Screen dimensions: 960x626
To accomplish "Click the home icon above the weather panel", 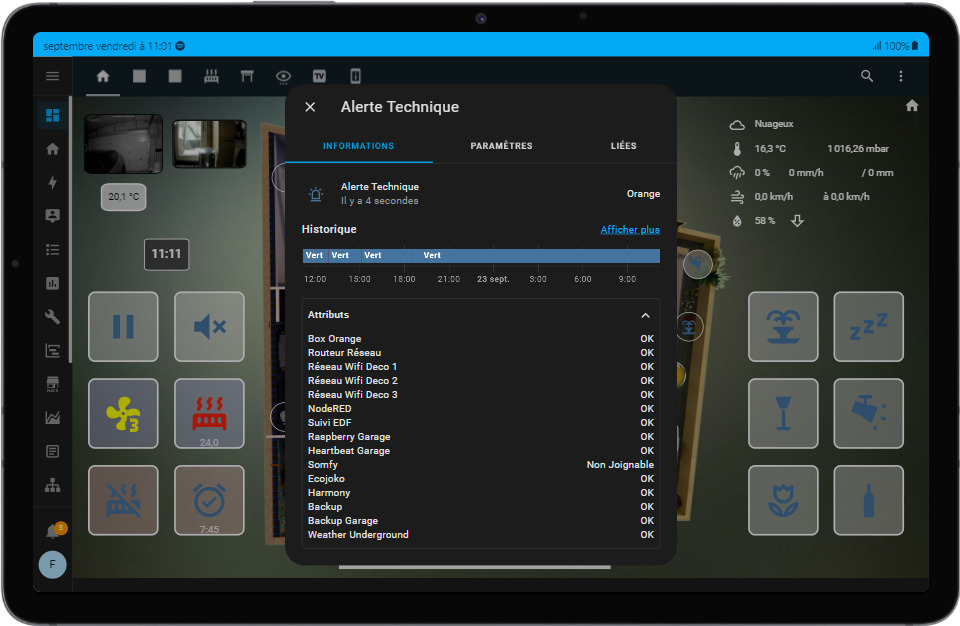I will (912, 106).
